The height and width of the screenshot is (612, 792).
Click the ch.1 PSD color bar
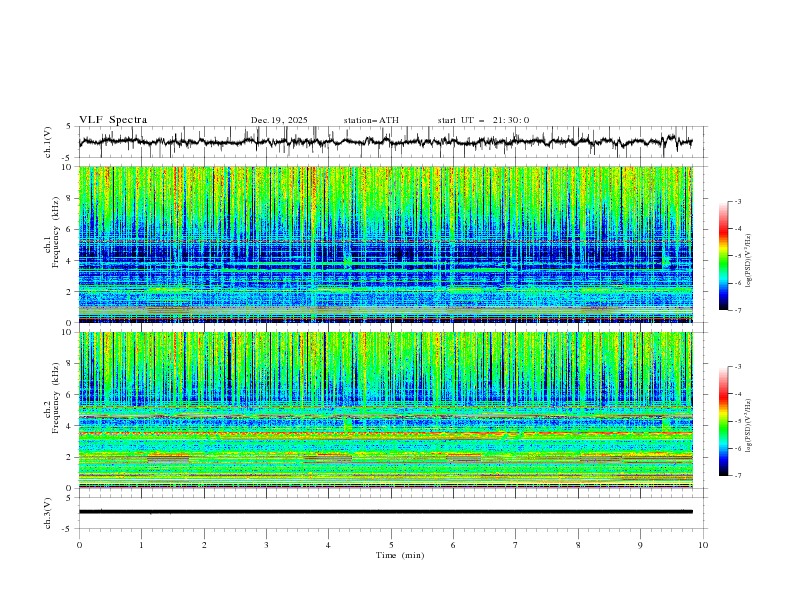(x=724, y=256)
